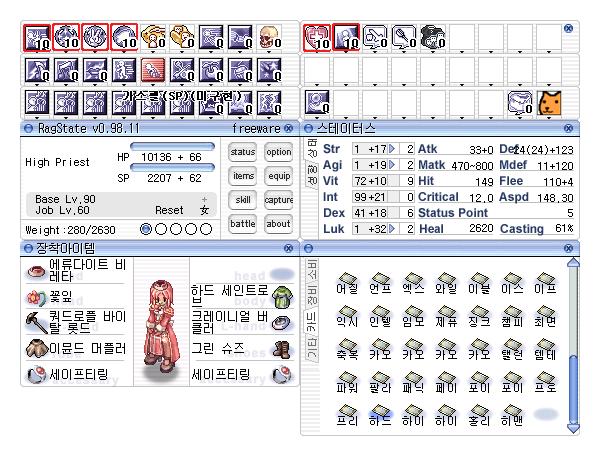Click the capture button in RagState
The height and width of the screenshot is (456, 600).
[x=278, y=200]
